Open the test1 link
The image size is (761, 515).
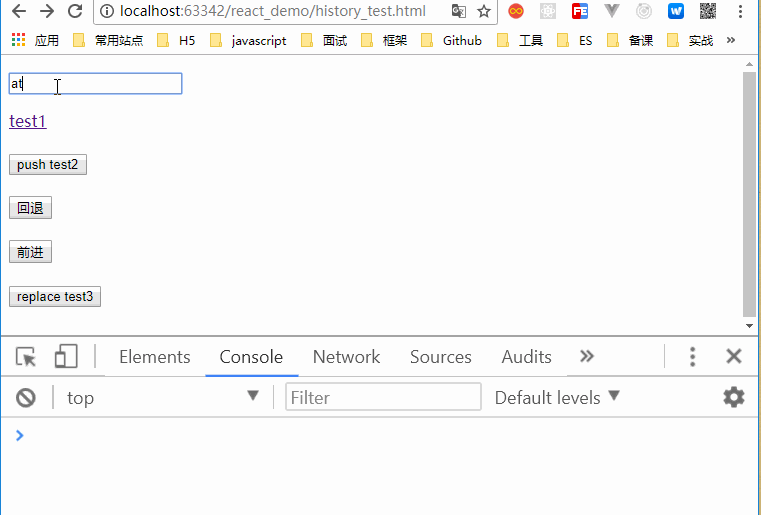pyautogui.click(x=28, y=121)
